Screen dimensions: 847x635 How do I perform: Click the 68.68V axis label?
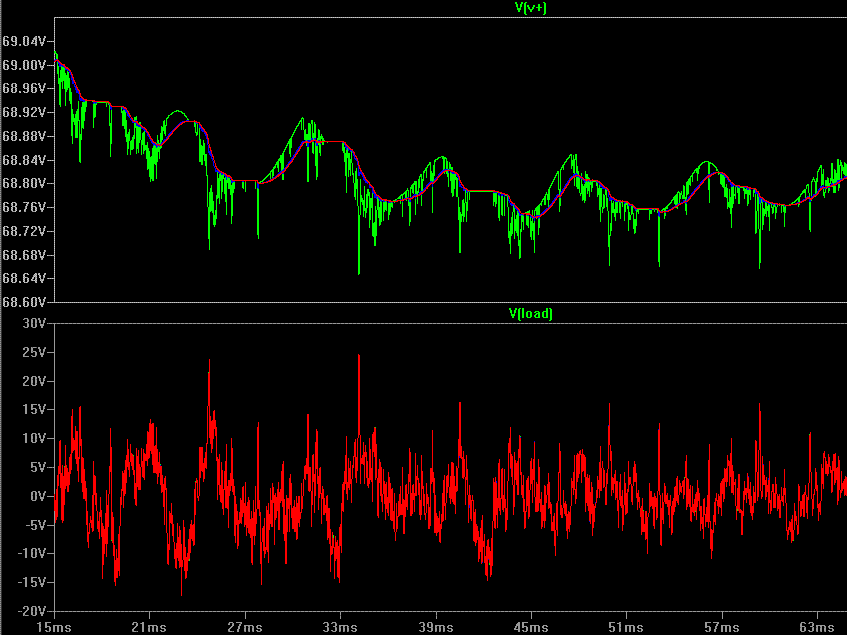pyautogui.click(x=26, y=255)
